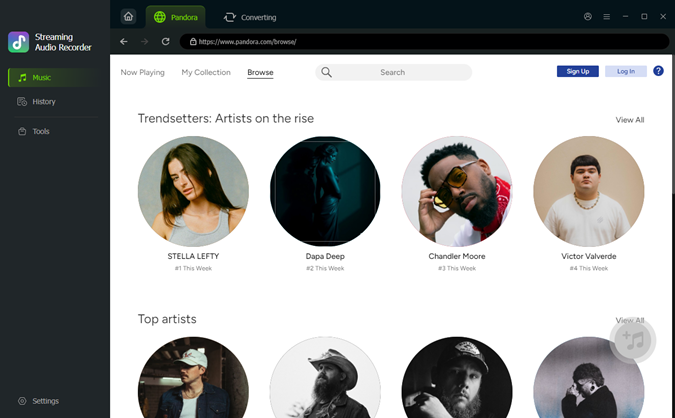Screen dimensions: 675x418
Task: Click the Converting arrows icon
Action: (x=230, y=17)
